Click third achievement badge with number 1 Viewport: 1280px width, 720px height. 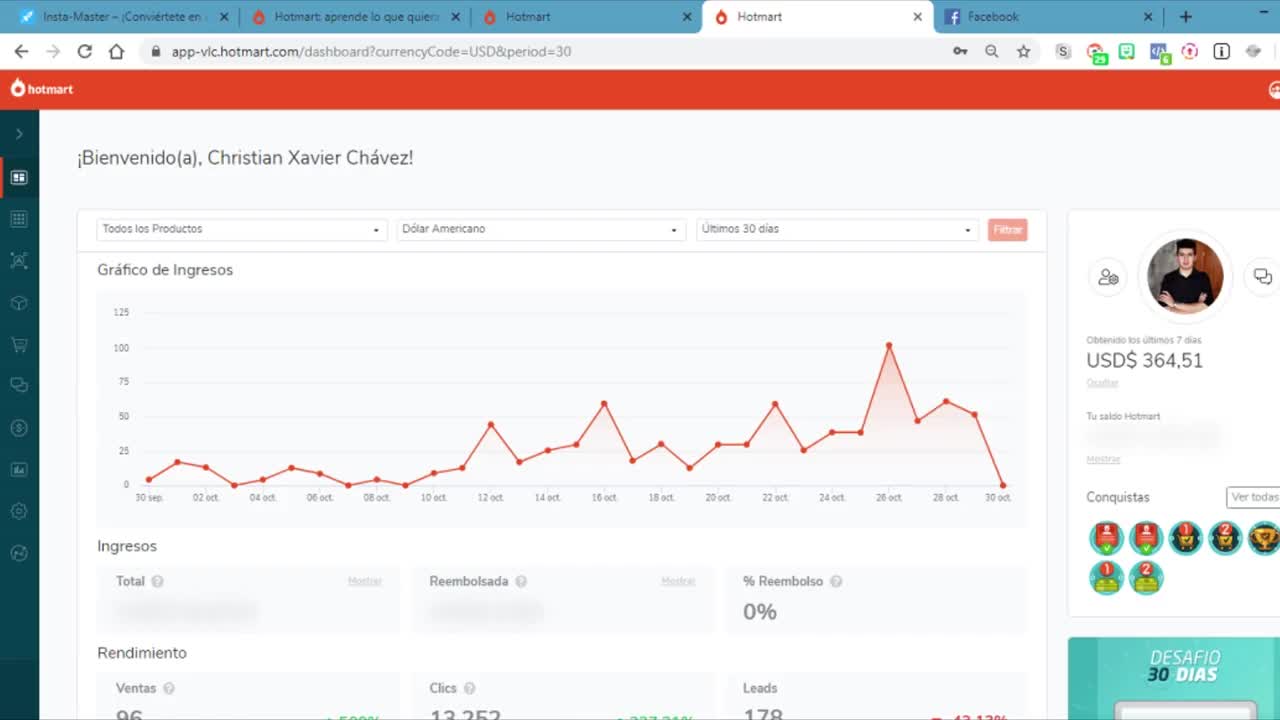click(x=1185, y=538)
